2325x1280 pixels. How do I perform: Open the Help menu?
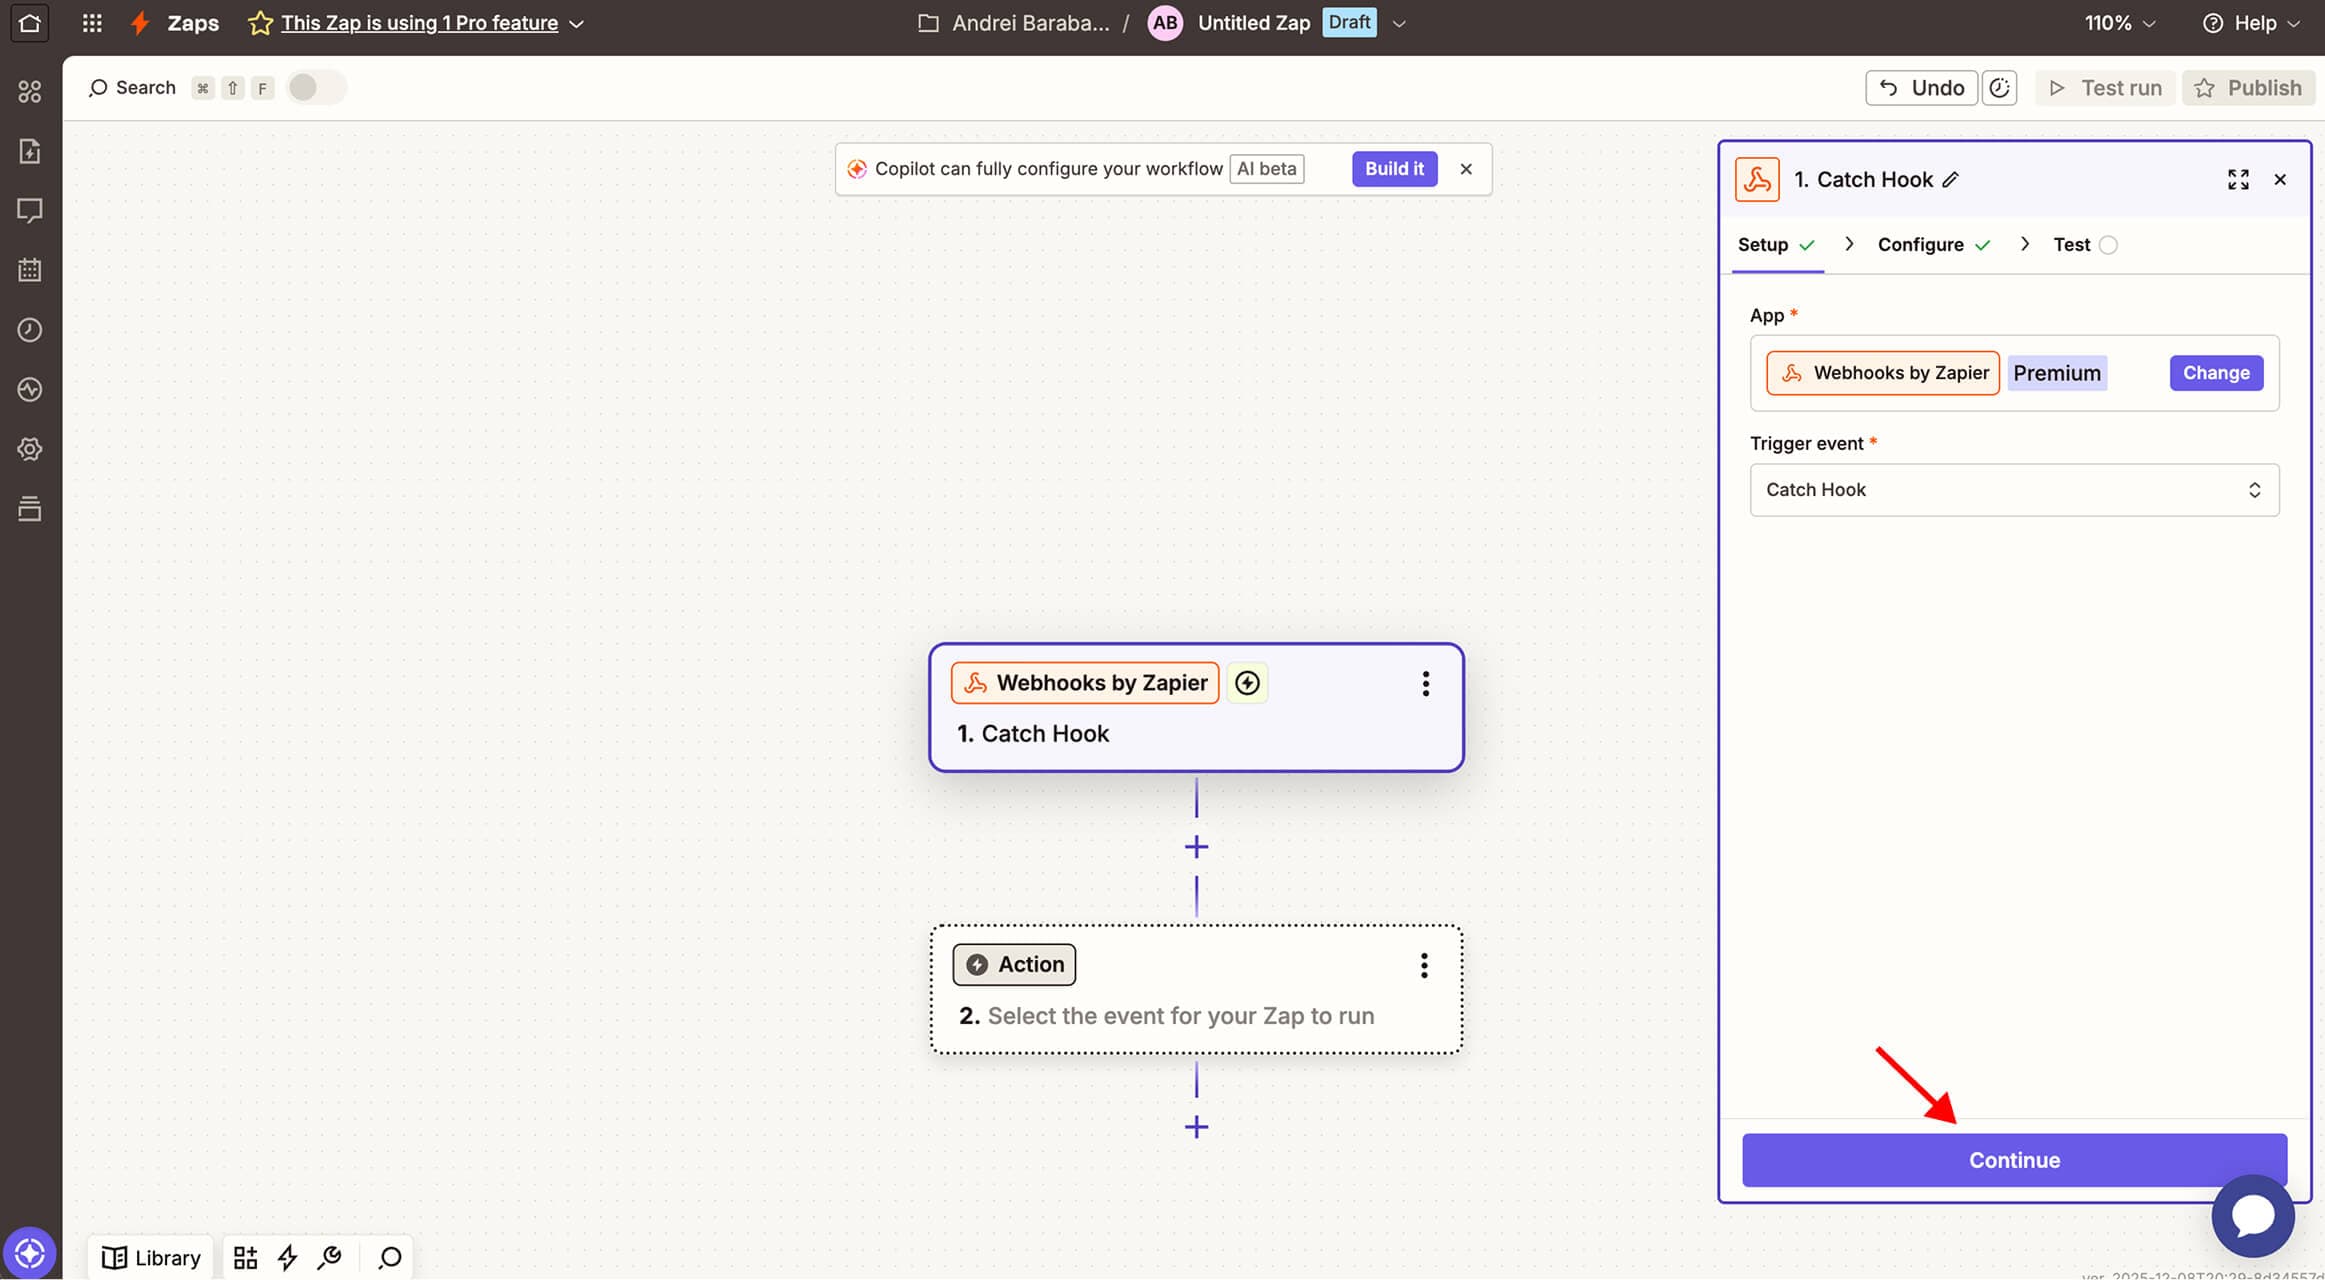(2251, 23)
